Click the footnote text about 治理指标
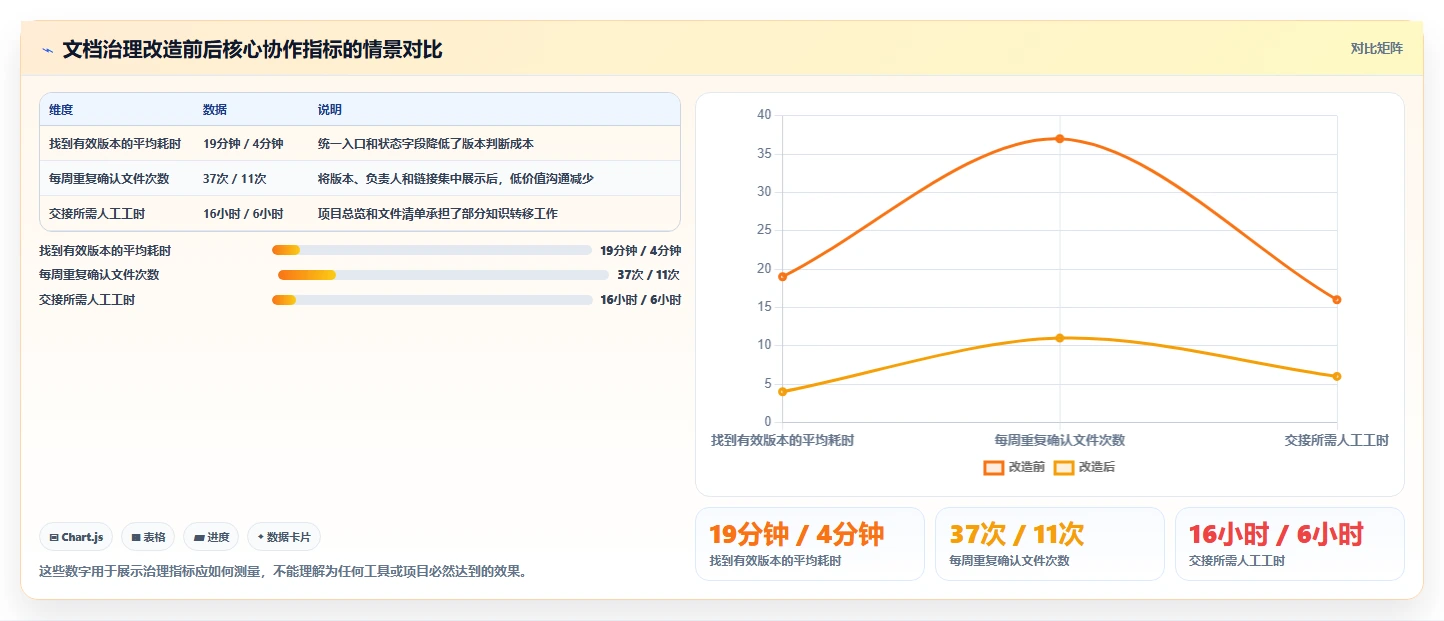Viewport: 1444px width, 621px height. (282, 572)
